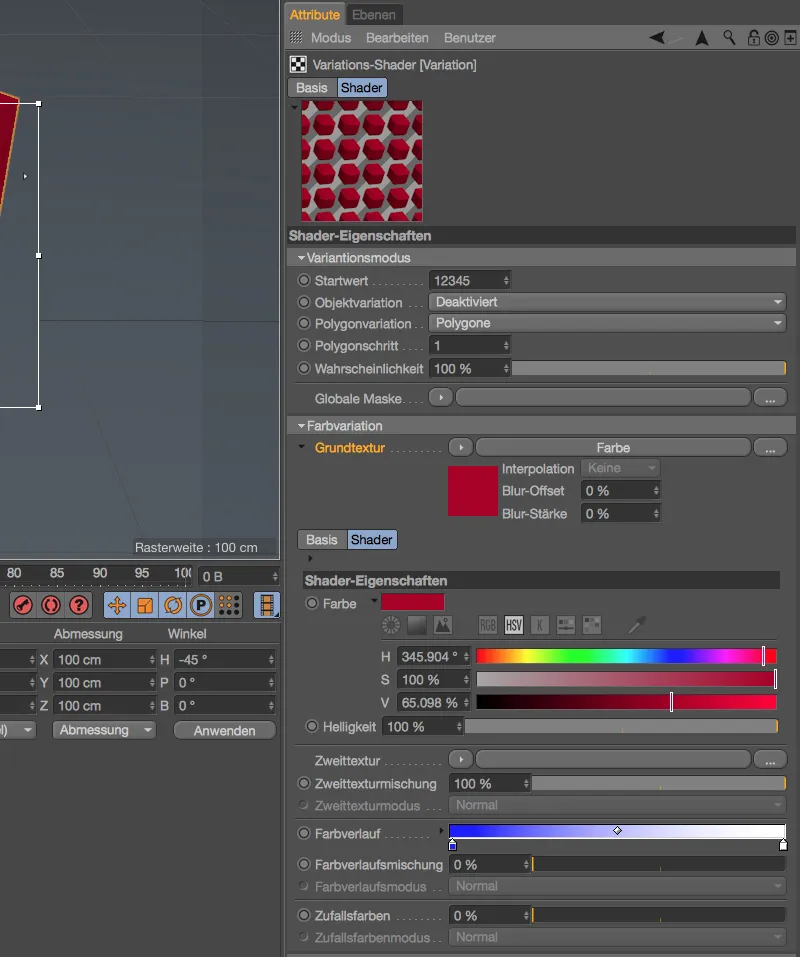This screenshot has height=957, width=800.
Task: Click the lock icon in the Attribute manager
Action: point(754,37)
